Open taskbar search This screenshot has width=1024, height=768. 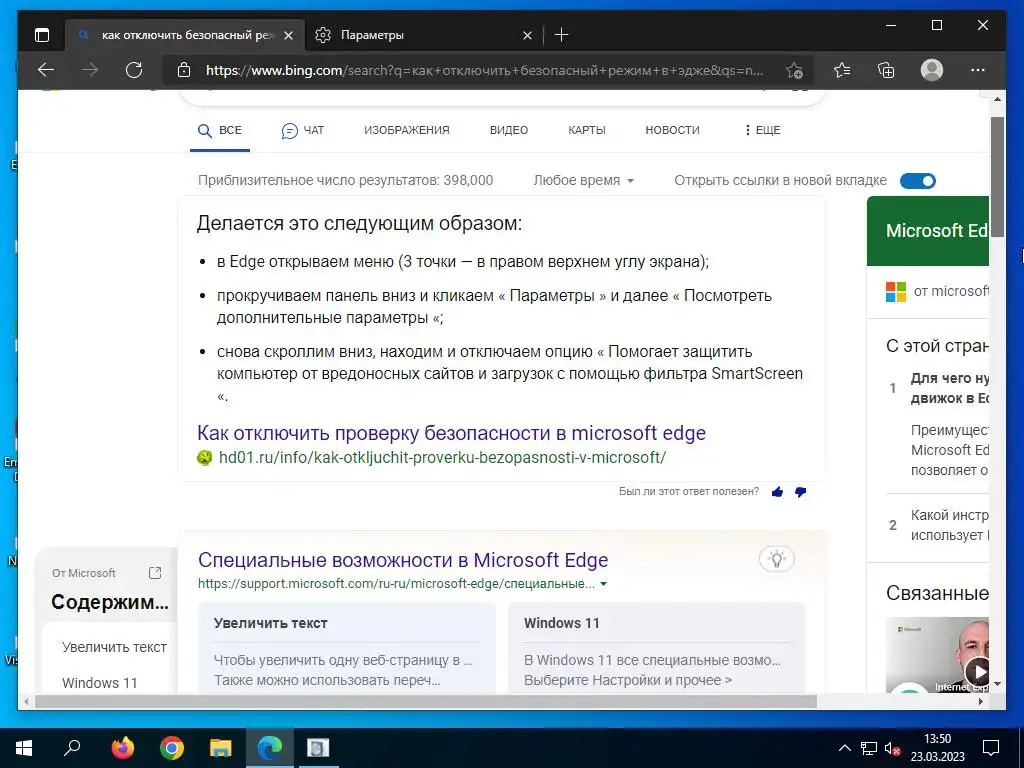click(x=72, y=748)
